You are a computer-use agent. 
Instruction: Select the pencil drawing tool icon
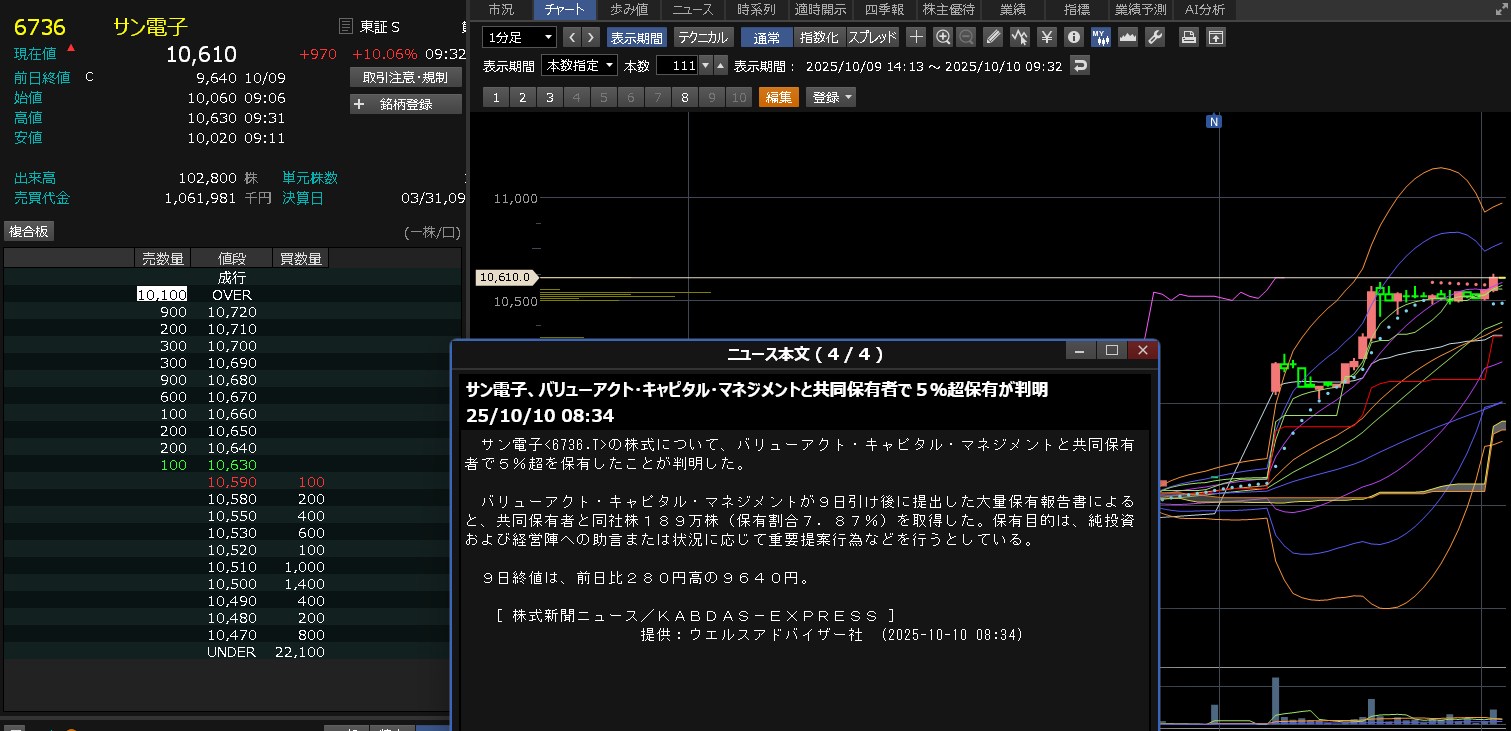pyautogui.click(x=993, y=38)
